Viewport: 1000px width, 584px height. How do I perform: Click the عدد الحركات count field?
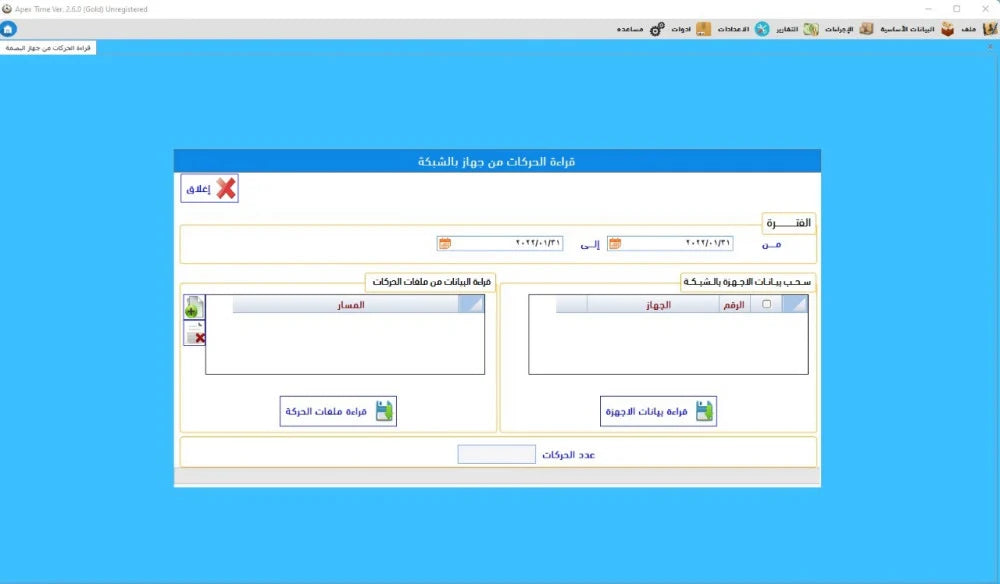coord(496,454)
